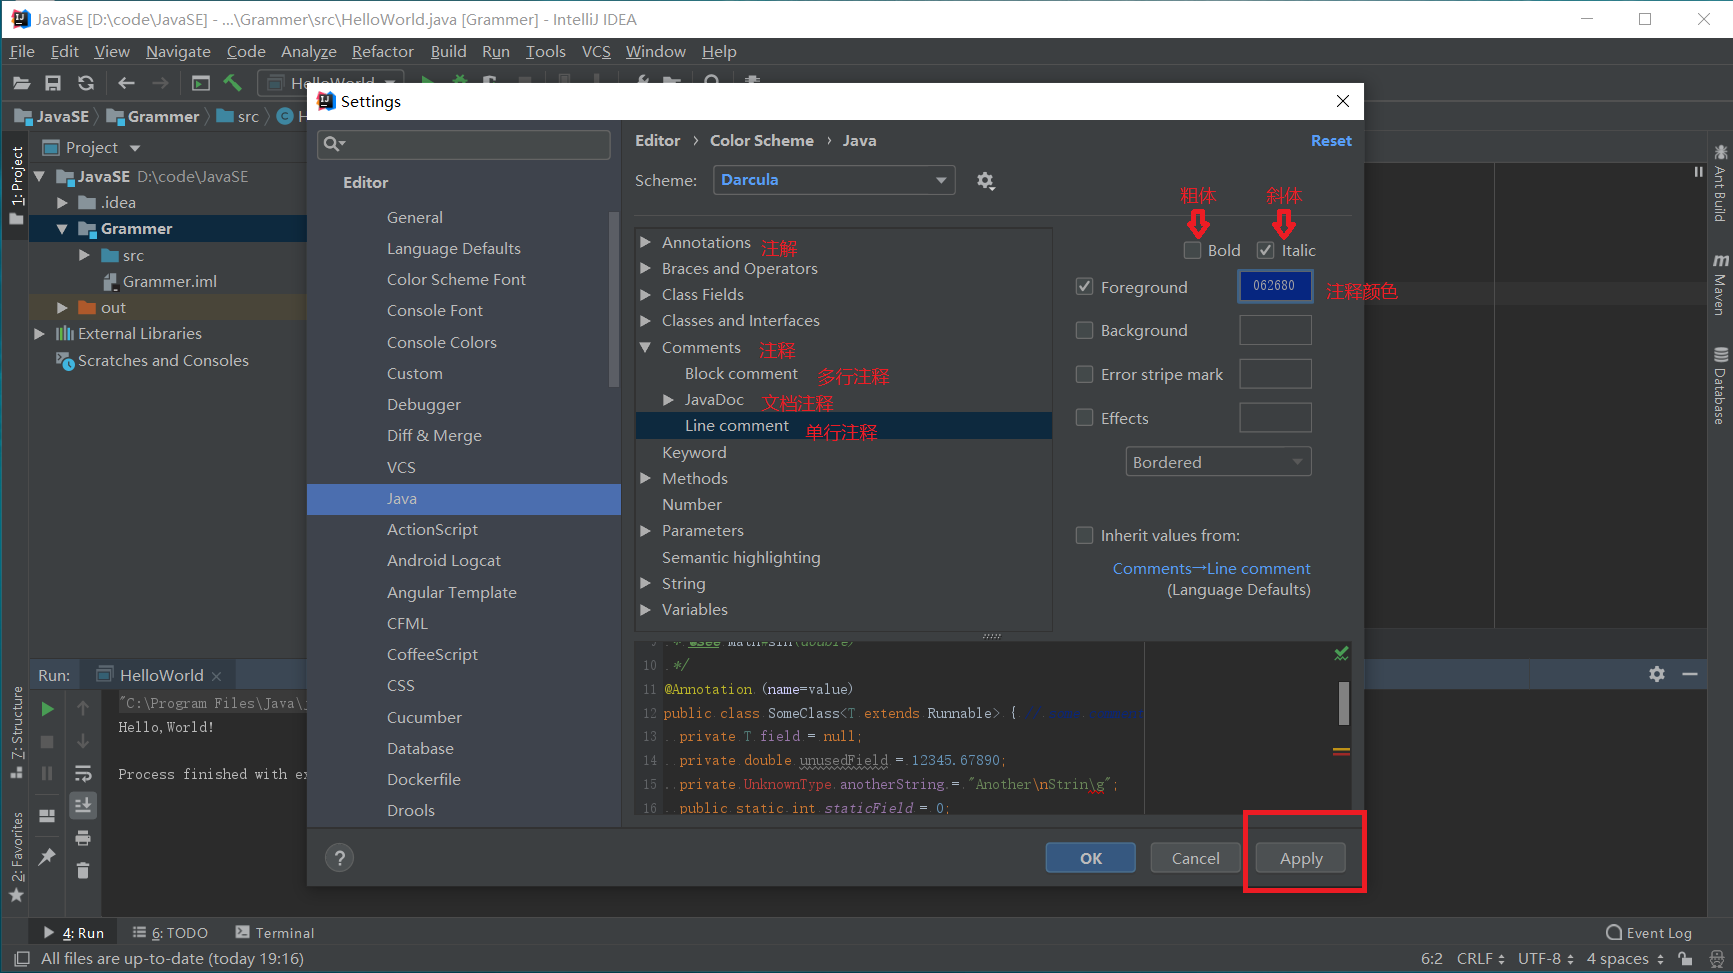Clear console with the trash icon
Image resolution: width=1733 pixels, height=973 pixels.
pyautogui.click(x=83, y=870)
